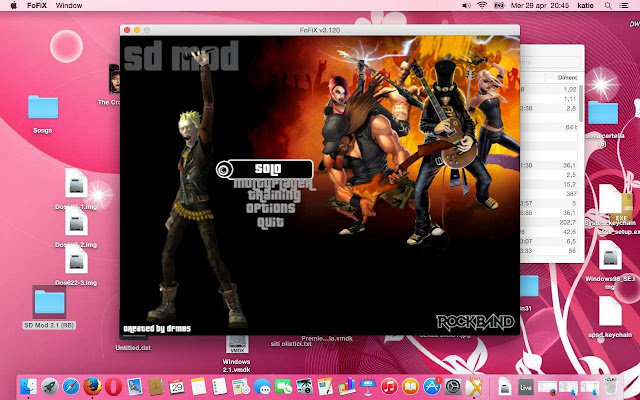Image resolution: width=640 pixels, height=400 pixels.
Task: Open FaceTime in the Dock
Action: [x=283, y=386]
